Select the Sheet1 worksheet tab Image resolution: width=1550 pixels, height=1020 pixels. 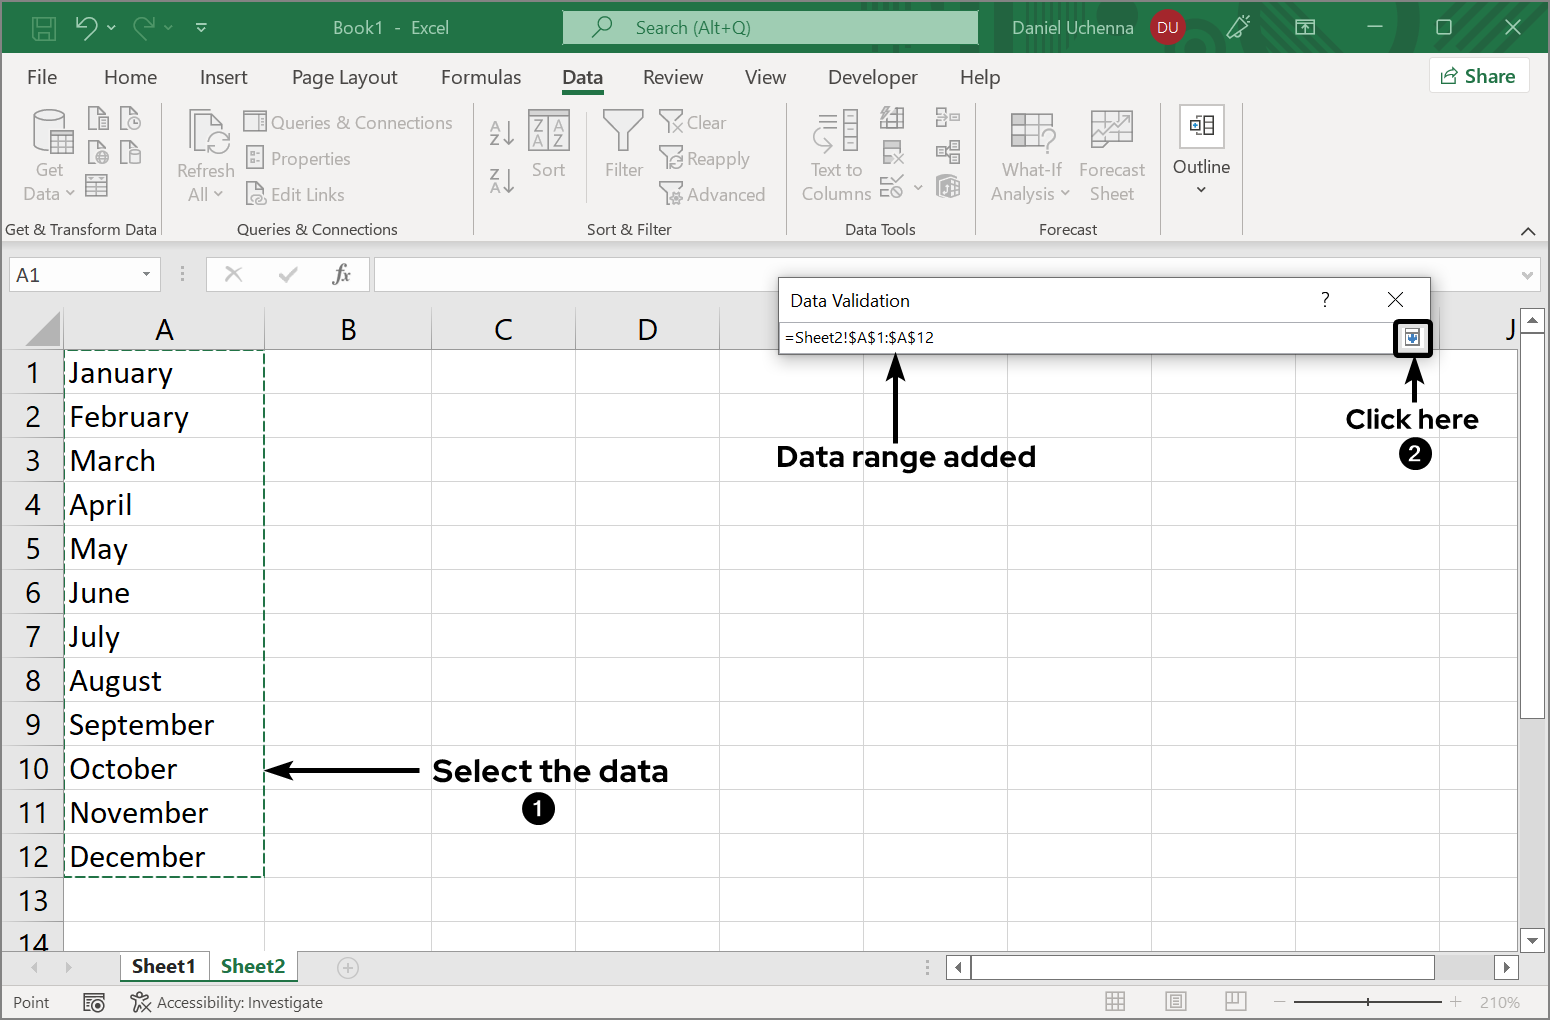point(164,966)
